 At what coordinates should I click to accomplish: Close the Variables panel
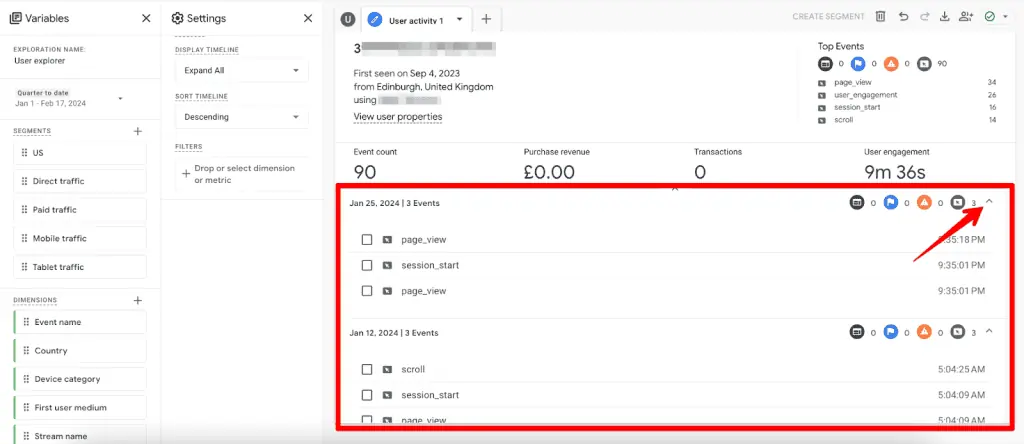point(146,18)
